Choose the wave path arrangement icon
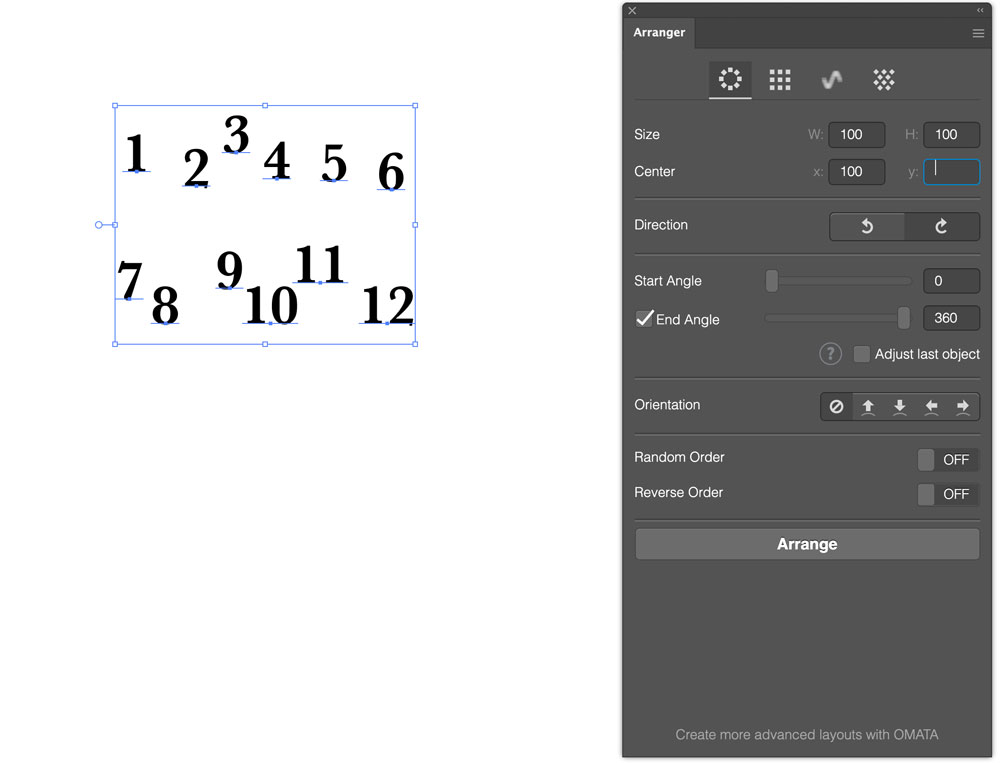Screen dimensions: 1000x763 pyautogui.click(x=832, y=80)
